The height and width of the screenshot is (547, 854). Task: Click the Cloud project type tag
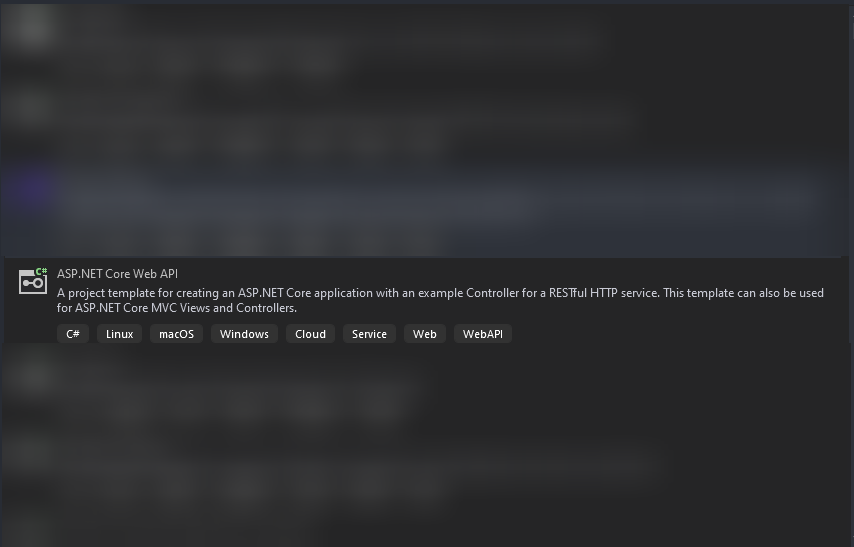click(x=310, y=334)
